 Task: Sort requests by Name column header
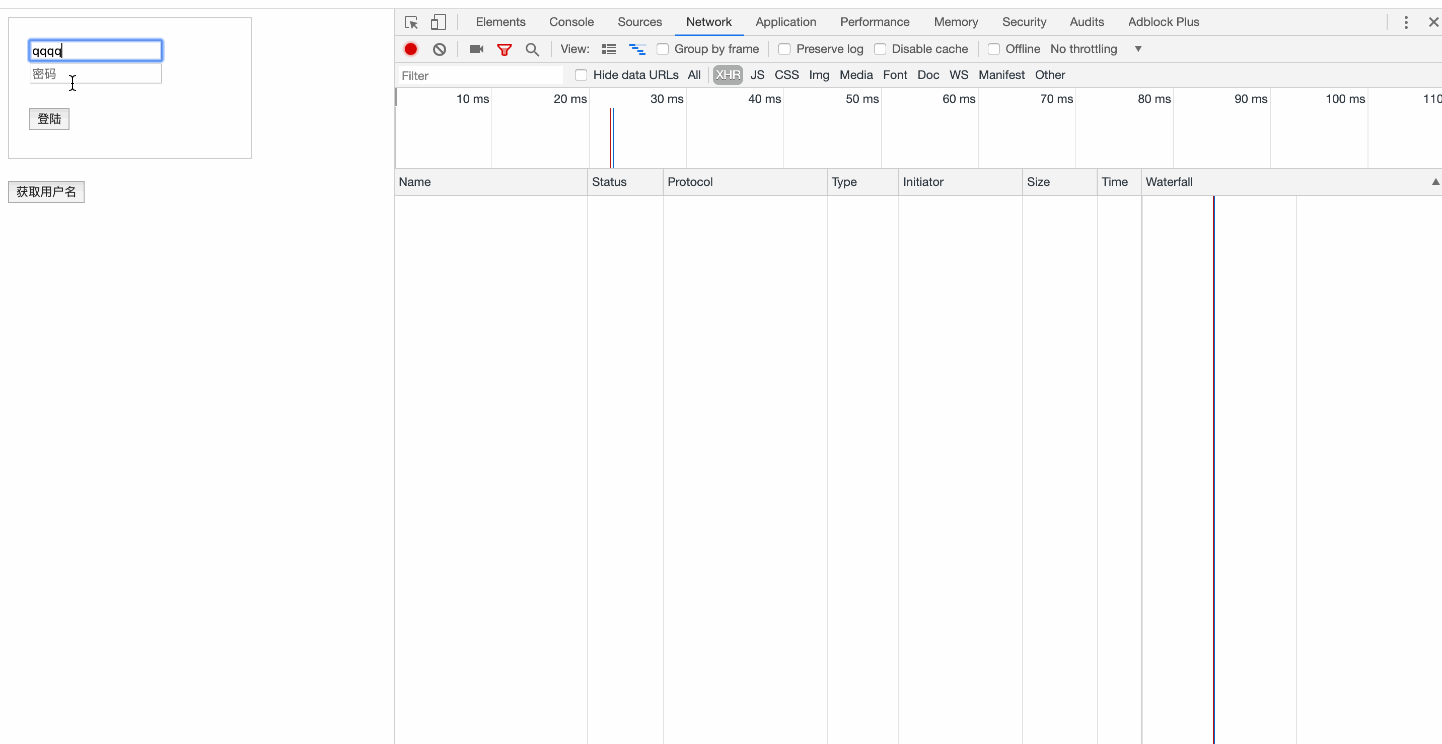[x=491, y=182]
